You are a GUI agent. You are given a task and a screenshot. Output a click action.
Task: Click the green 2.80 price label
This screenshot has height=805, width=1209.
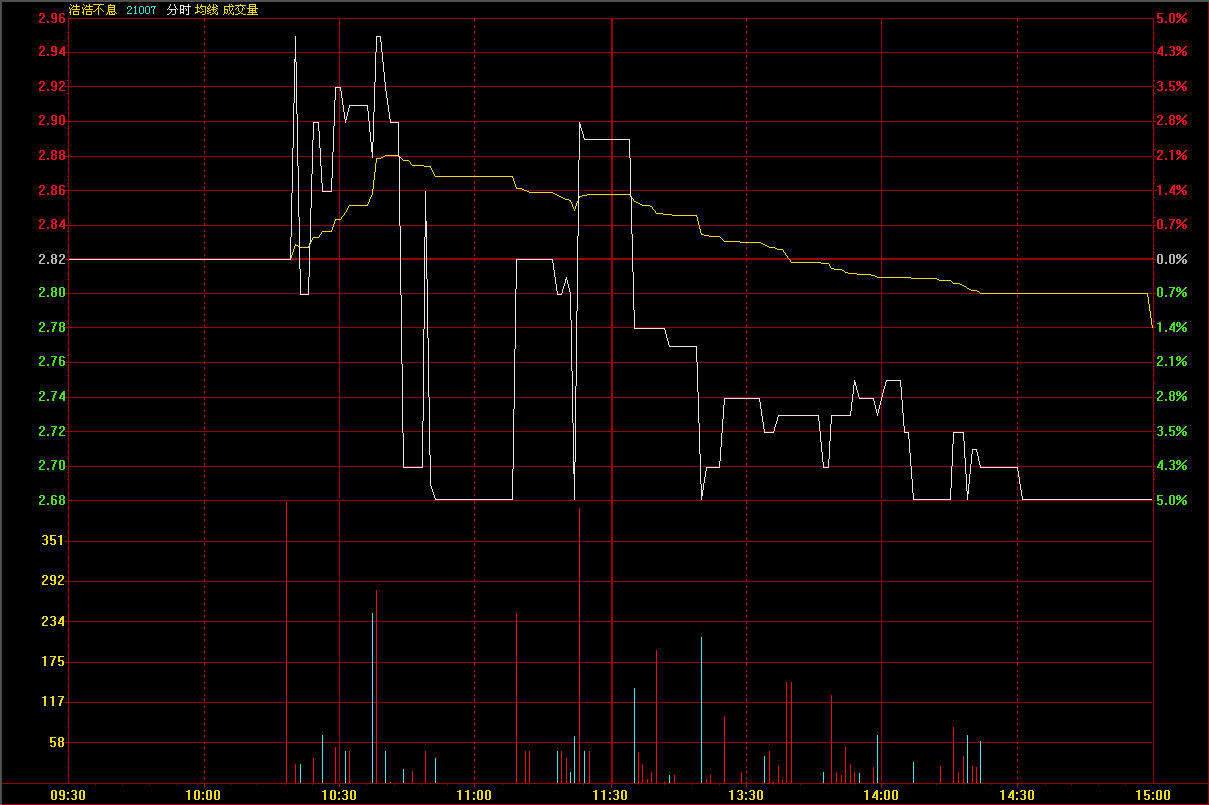click(52, 293)
